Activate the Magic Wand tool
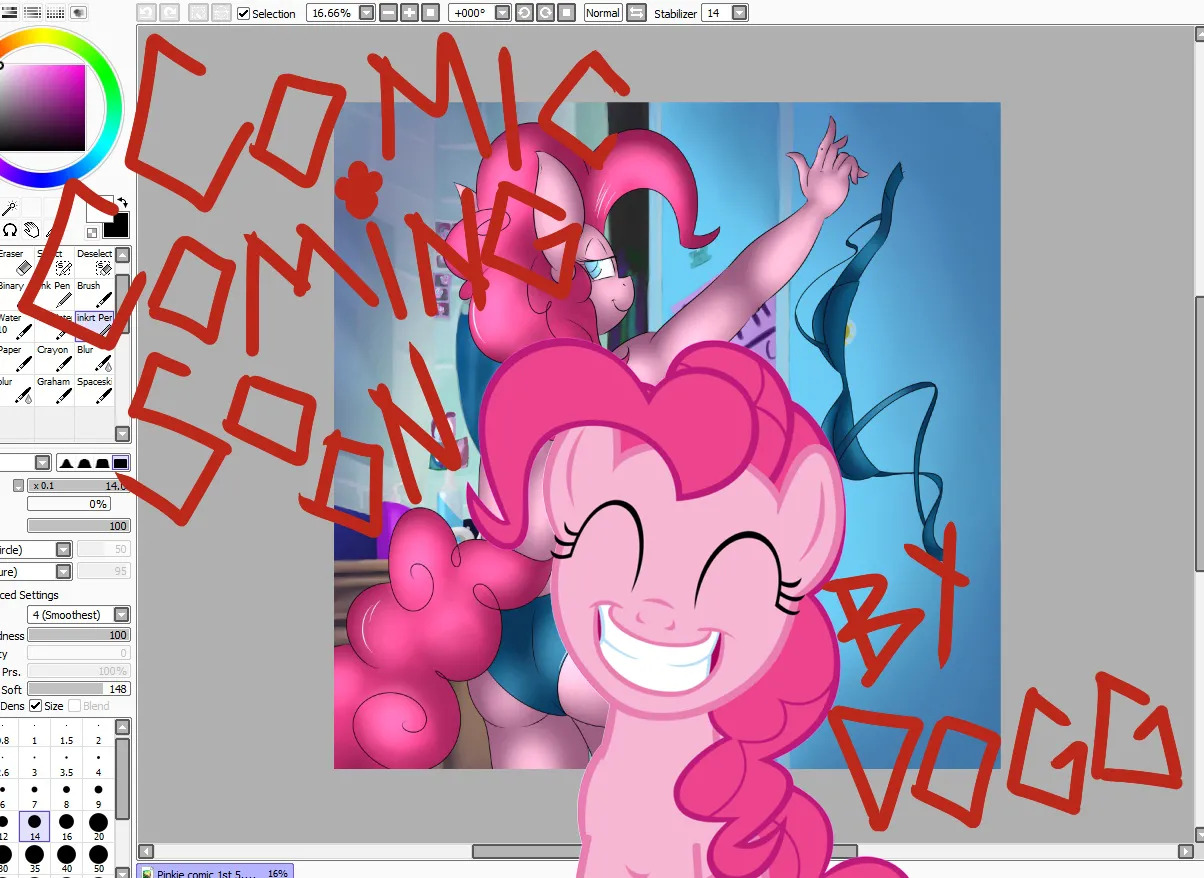Screen dimensions: 1204x878 tap(9, 208)
